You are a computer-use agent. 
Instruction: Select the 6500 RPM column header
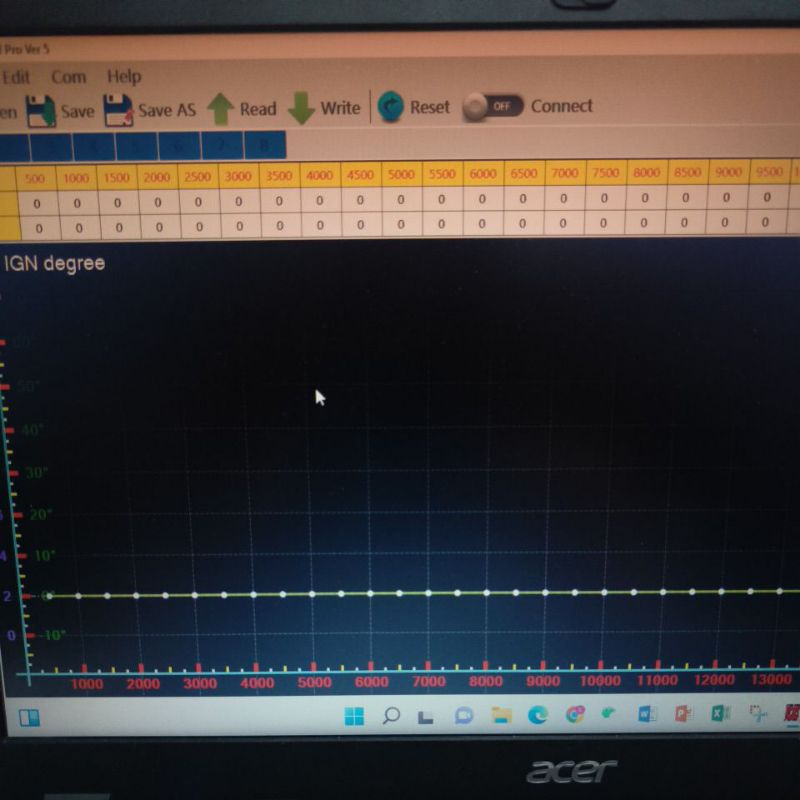click(523, 173)
